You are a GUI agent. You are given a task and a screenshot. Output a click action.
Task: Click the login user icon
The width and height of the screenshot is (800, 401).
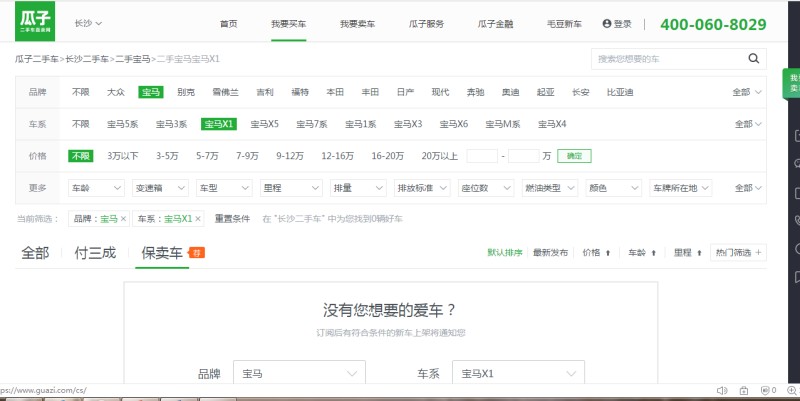[x=607, y=23]
